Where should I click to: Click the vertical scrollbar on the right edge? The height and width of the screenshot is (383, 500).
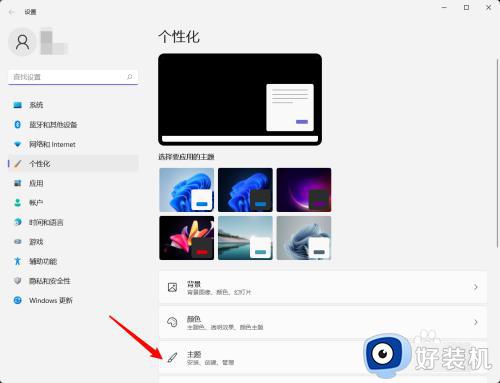[x=497, y=153]
